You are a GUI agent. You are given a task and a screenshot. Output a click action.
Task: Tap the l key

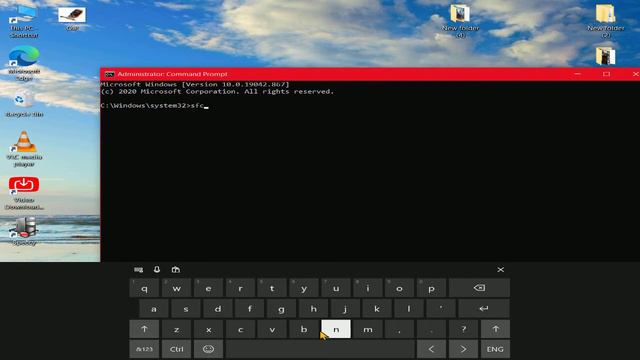click(409, 309)
